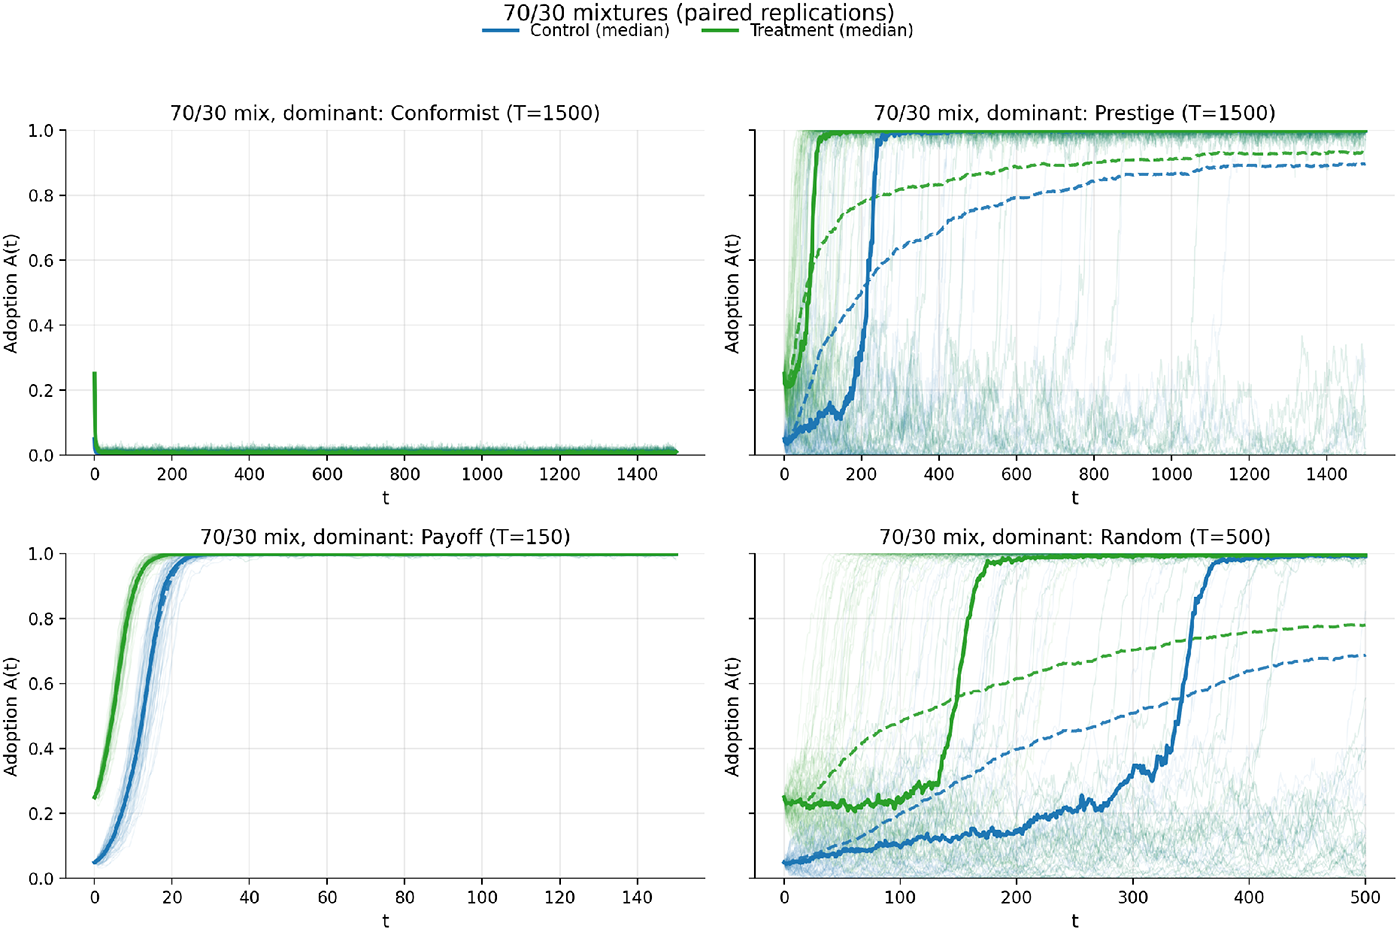The height and width of the screenshot is (932, 1400).
Task: Select the Random plot's 'Adoption A(t)' y-axis label
Action: 733,716
